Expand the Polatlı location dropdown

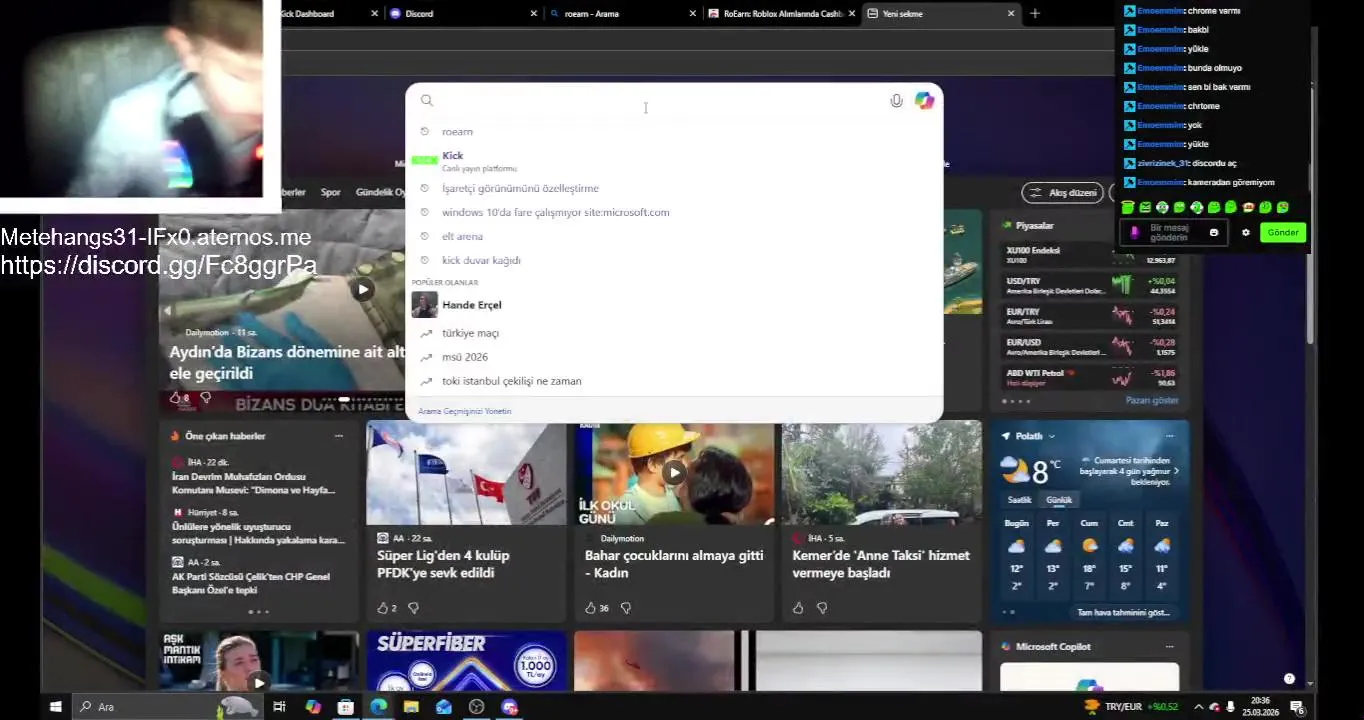click(x=1052, y=436)
